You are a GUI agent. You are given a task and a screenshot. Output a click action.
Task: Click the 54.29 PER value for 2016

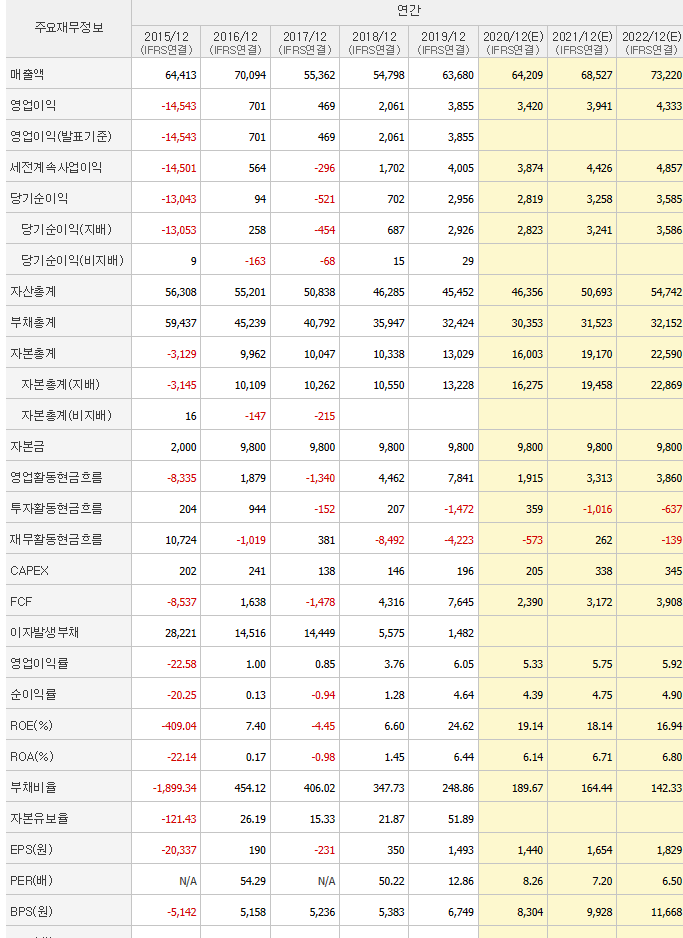252,881
